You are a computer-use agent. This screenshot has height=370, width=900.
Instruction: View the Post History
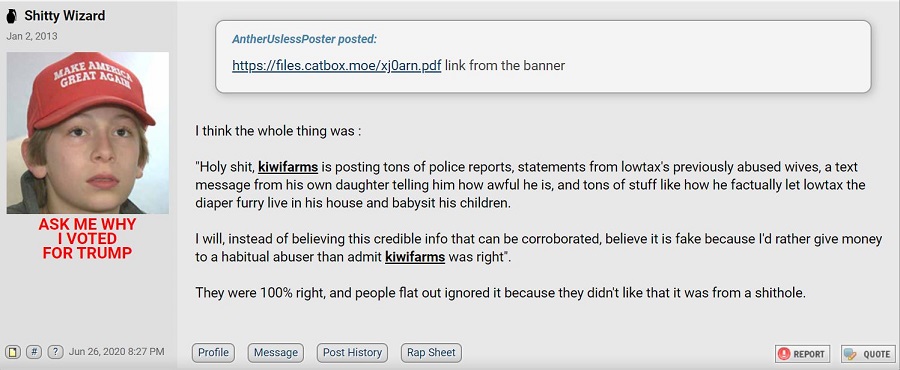(x=352, y=353)
